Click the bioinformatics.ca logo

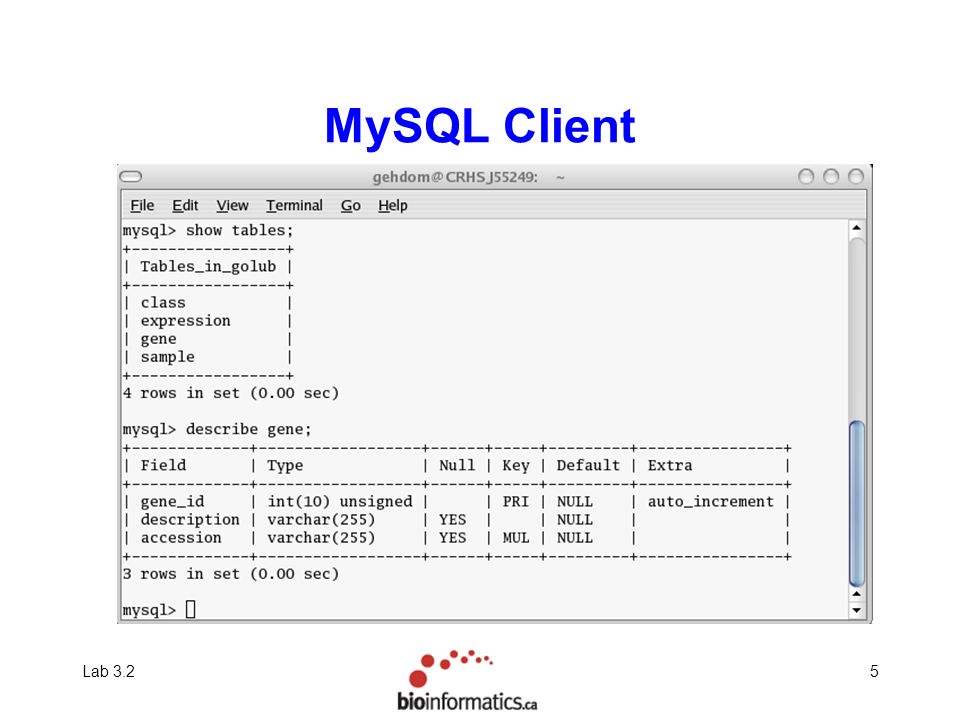467,681
